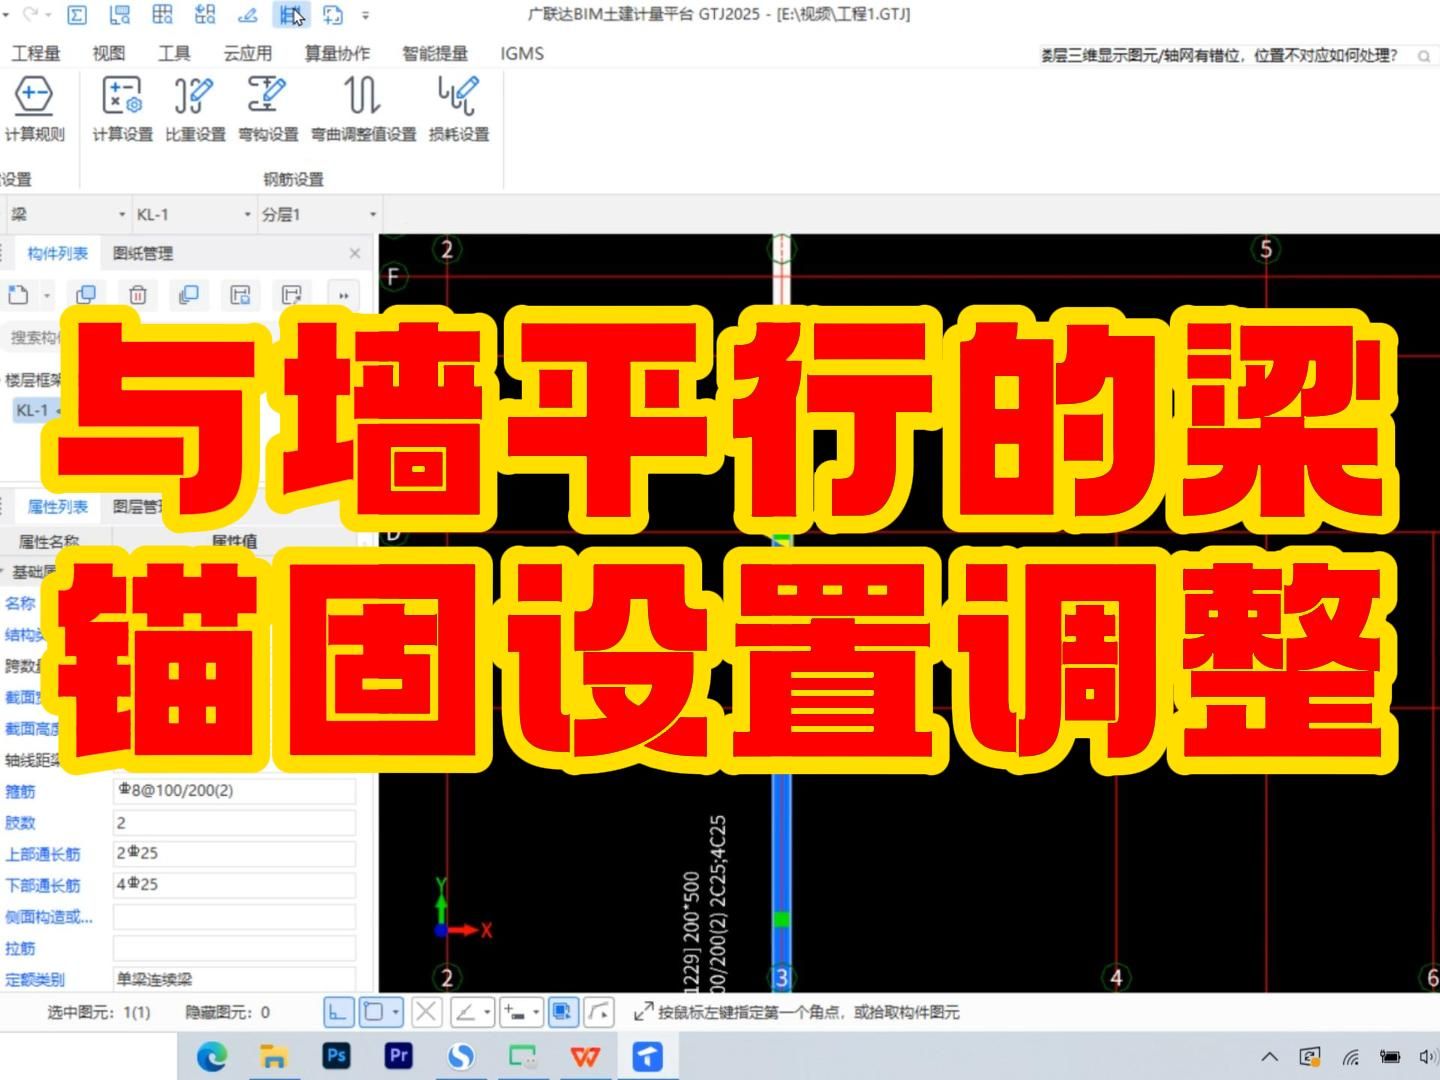Expand the 分层1 layer dropdown
The height and width of the screenshot is (1080, 1440).
pyautogui.click(x=370, y=213)
